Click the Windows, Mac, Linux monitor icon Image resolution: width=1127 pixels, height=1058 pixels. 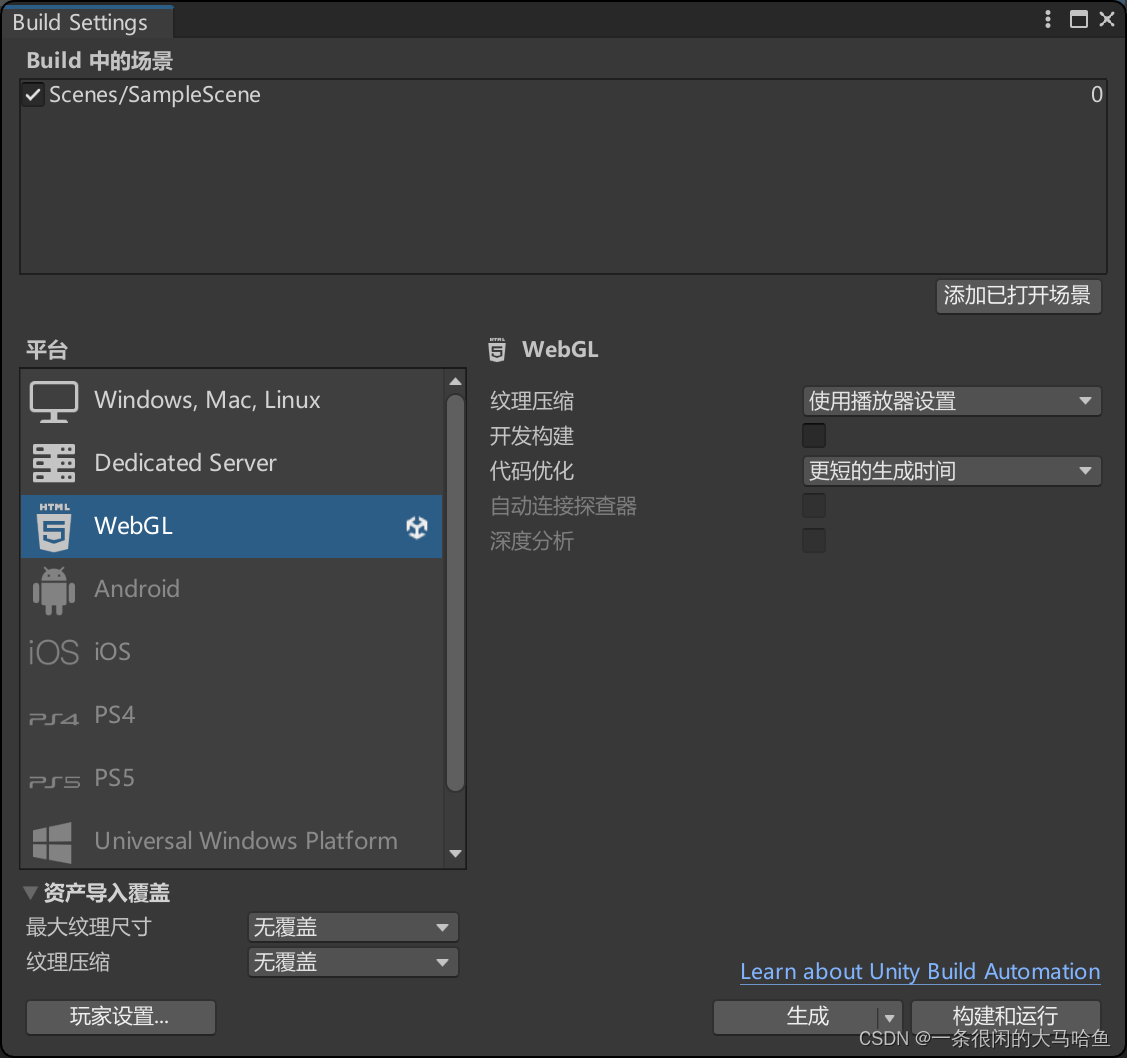pyautogui.click(x=54, y=401)
